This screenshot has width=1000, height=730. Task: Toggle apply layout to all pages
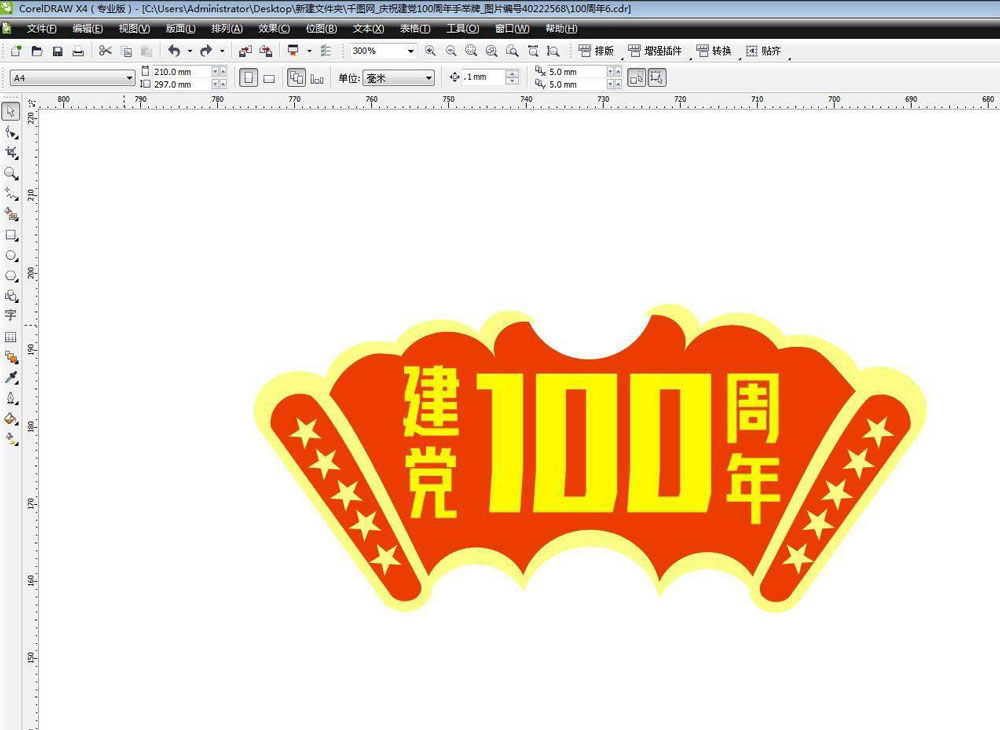click(296, 78)
